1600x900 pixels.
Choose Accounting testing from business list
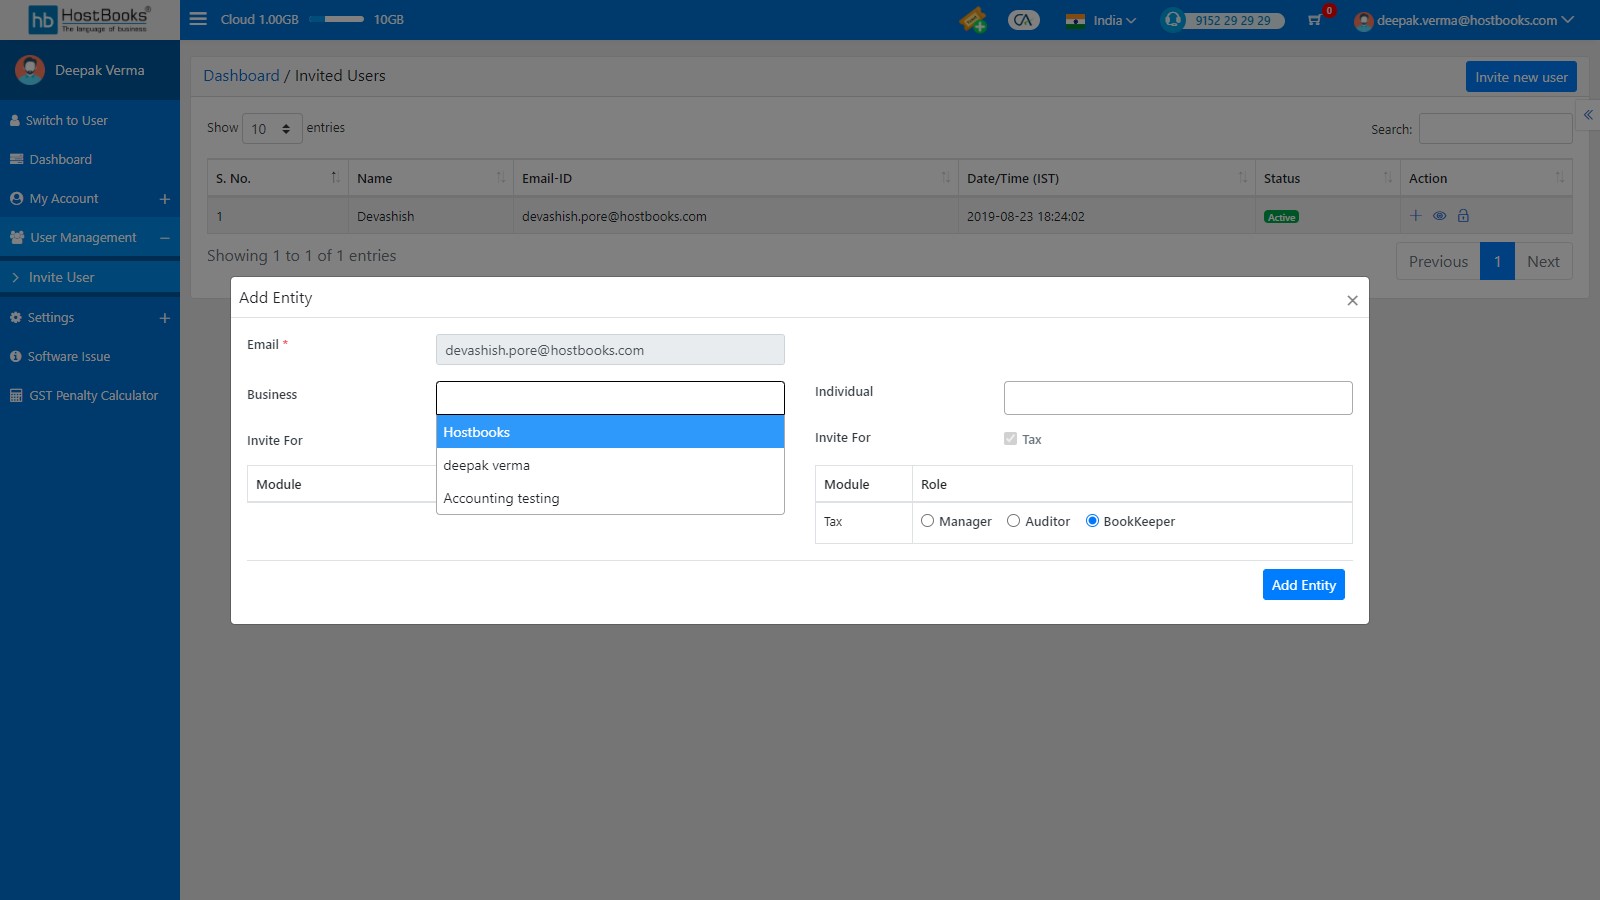[610, 498]
